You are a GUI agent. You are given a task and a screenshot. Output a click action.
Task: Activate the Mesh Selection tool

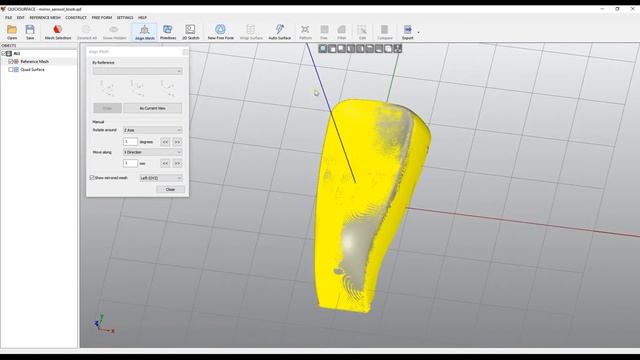[58, 32]
